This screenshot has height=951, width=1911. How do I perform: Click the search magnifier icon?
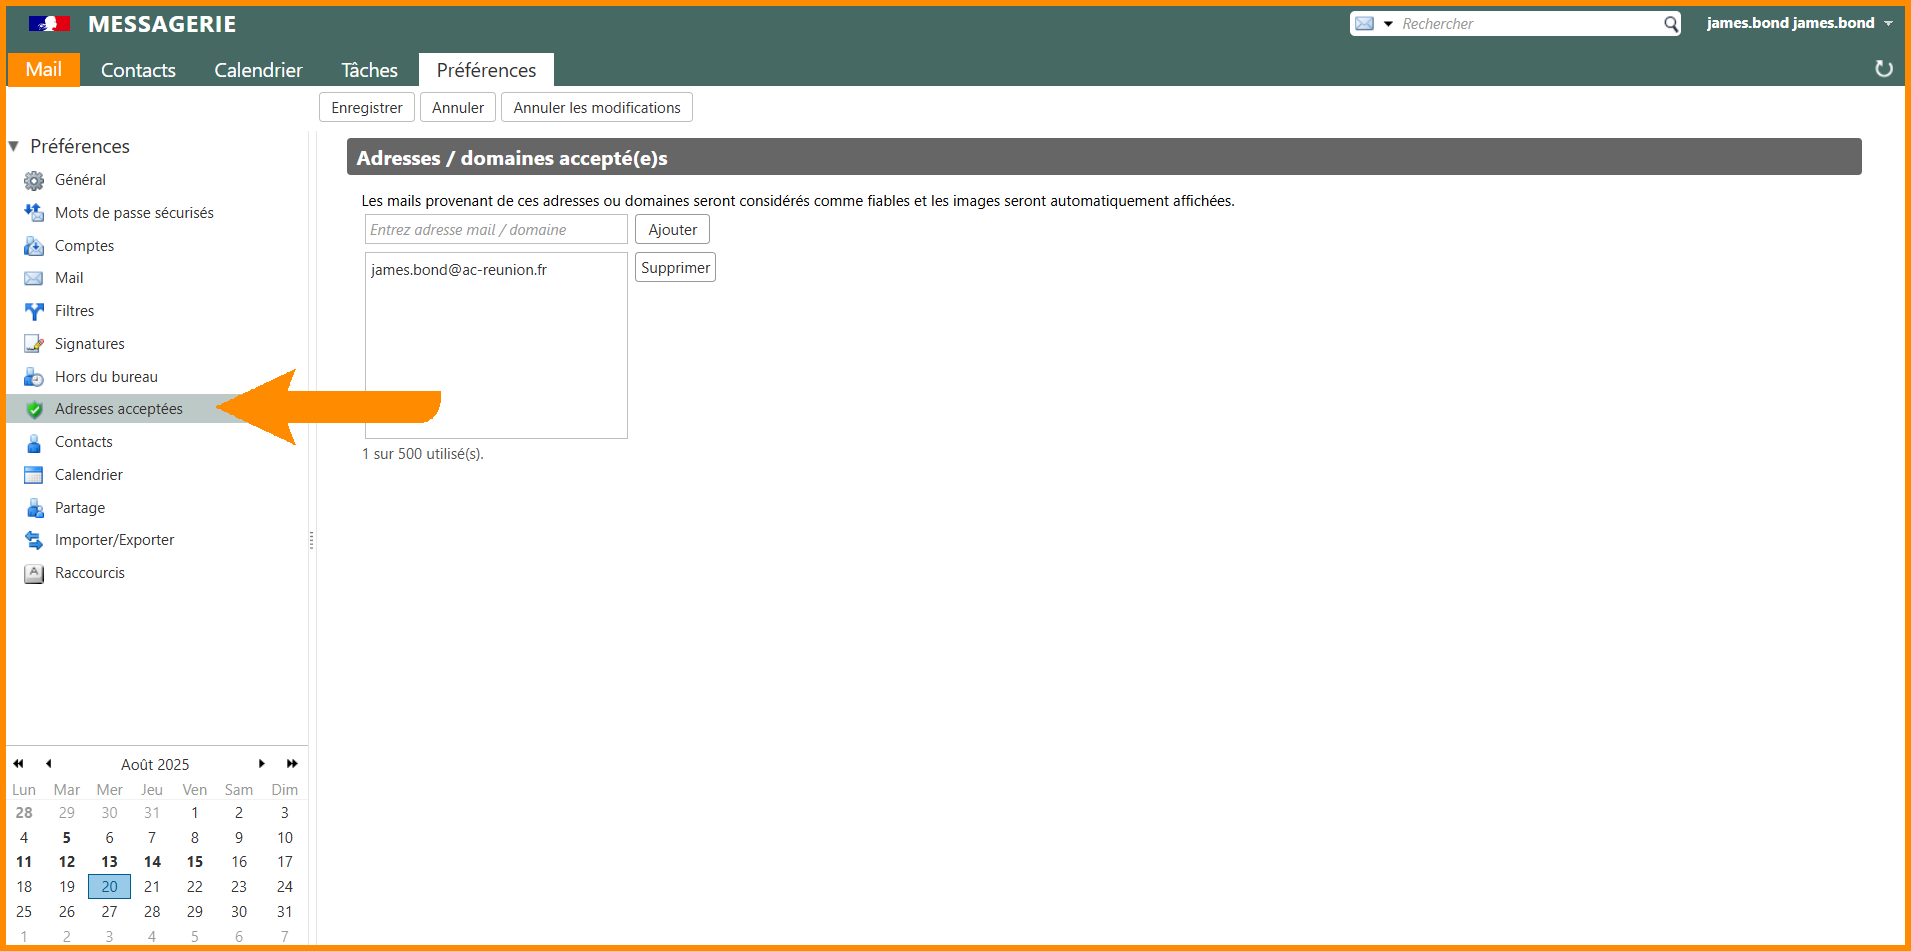(1671, 24)
